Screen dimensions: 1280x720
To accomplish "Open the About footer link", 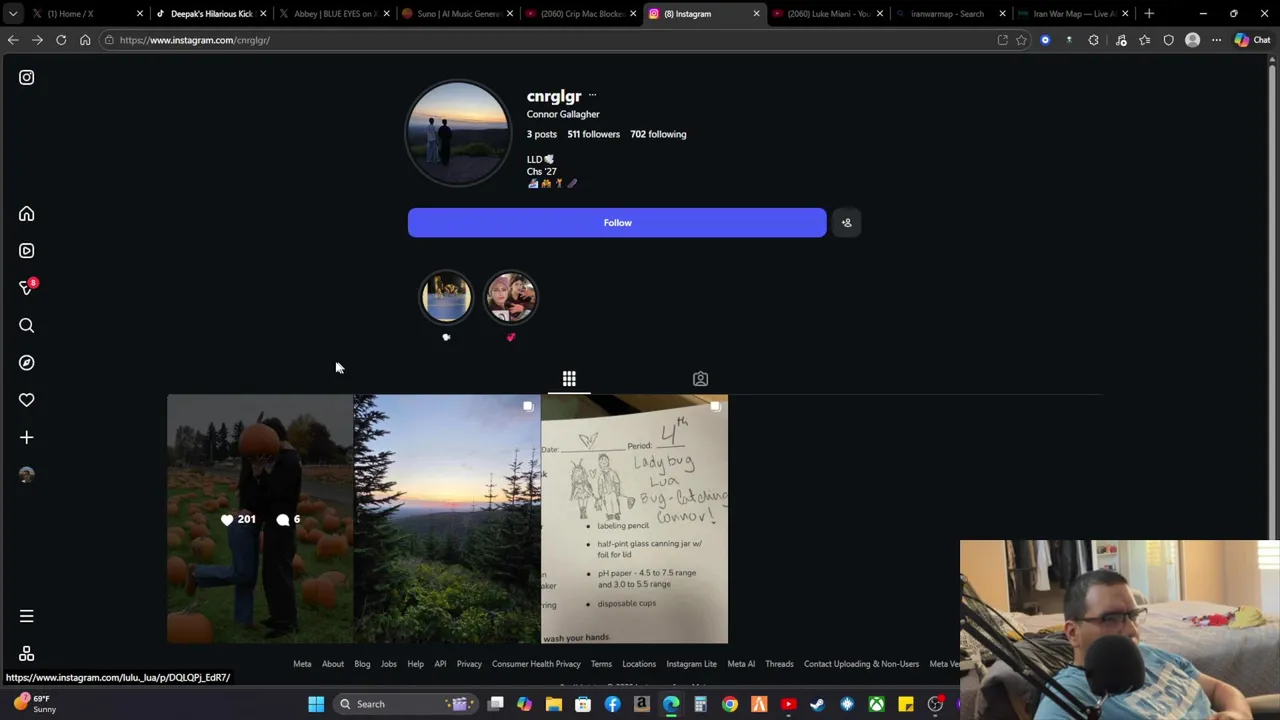I will pyautogui.click(x=333, y=664).
